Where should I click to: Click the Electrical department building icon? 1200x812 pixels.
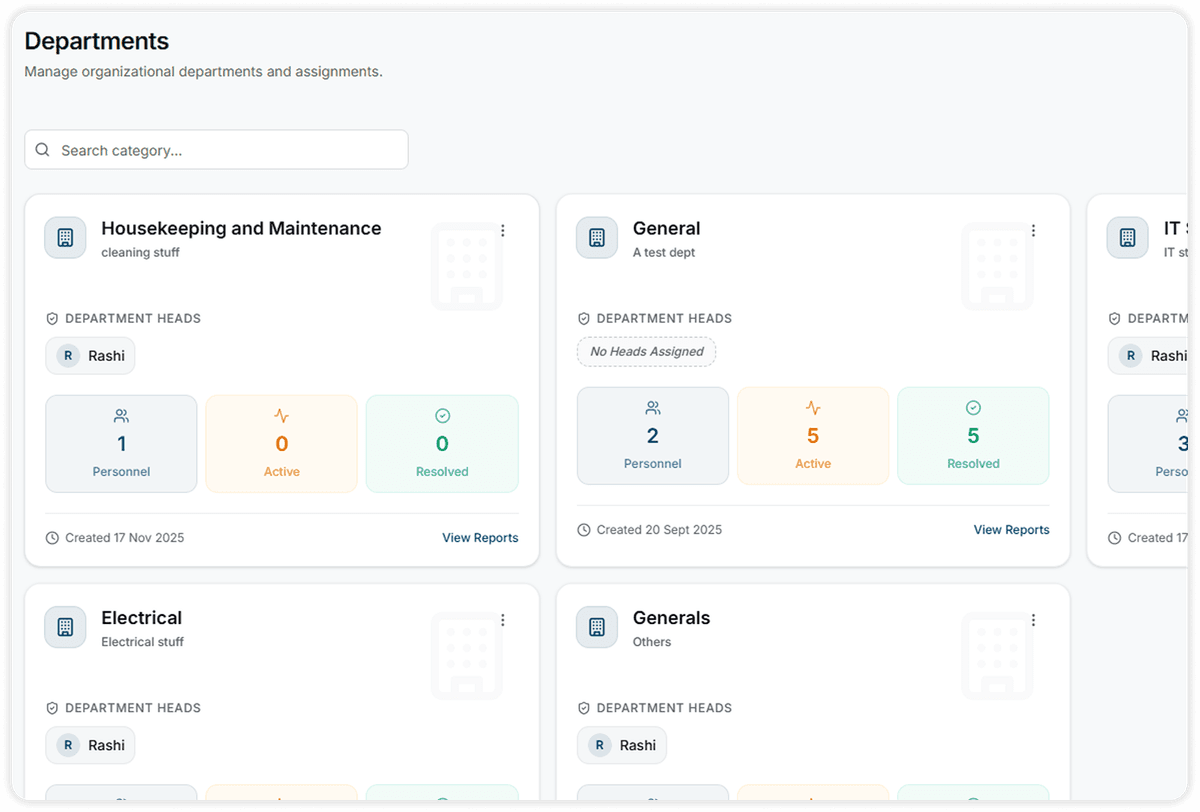coord(65,627)
